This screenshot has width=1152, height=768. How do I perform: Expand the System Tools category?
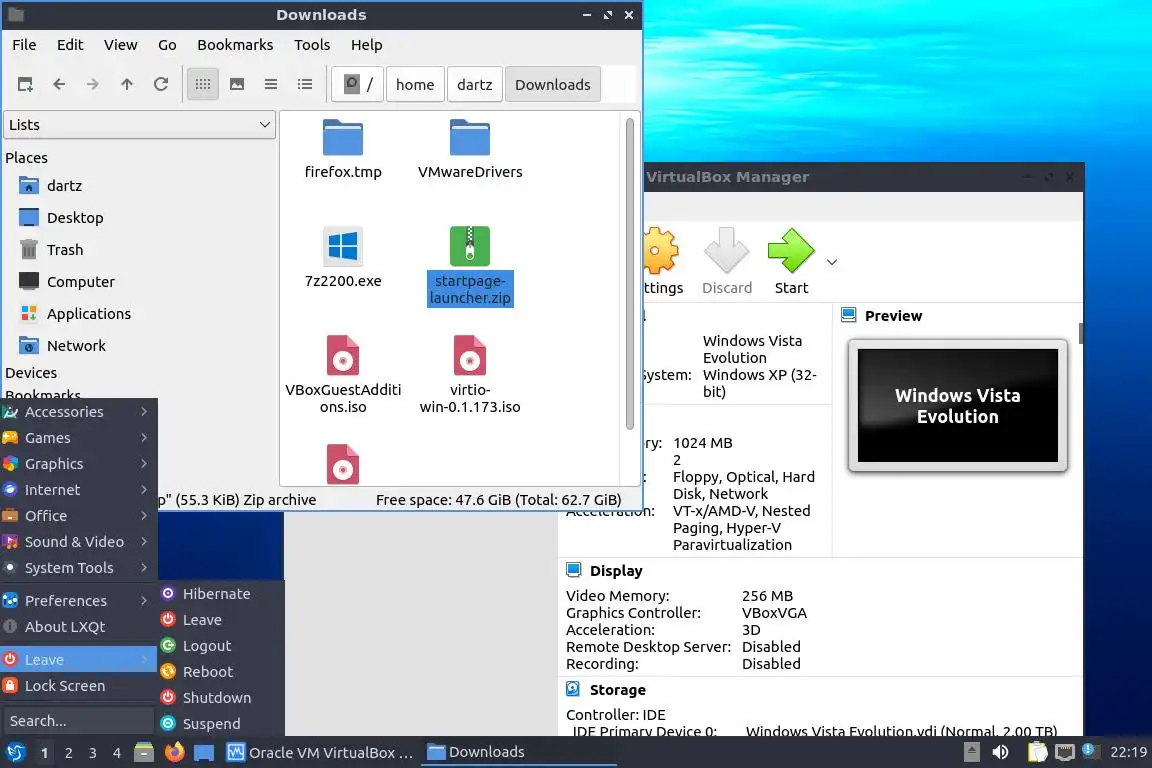pos(79,568)
